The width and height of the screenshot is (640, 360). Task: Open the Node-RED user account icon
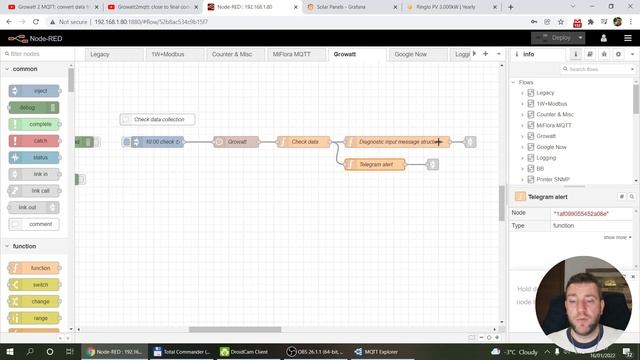(603, 38)
